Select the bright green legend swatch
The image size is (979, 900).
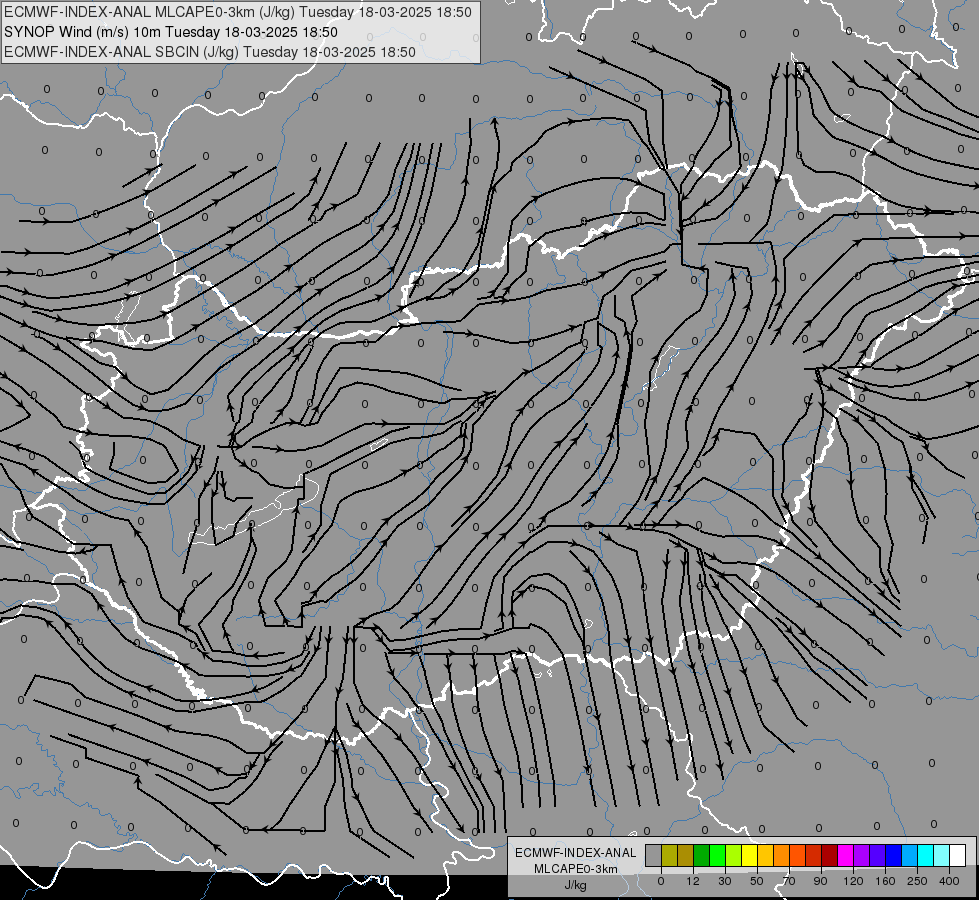pyautogui.click(x=717, y=855)
